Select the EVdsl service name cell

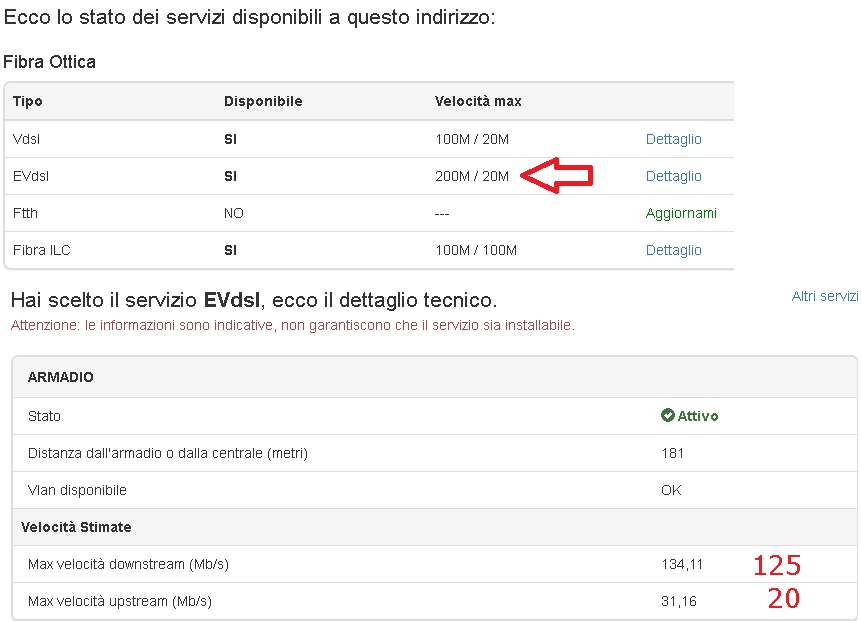pos(31,176)
